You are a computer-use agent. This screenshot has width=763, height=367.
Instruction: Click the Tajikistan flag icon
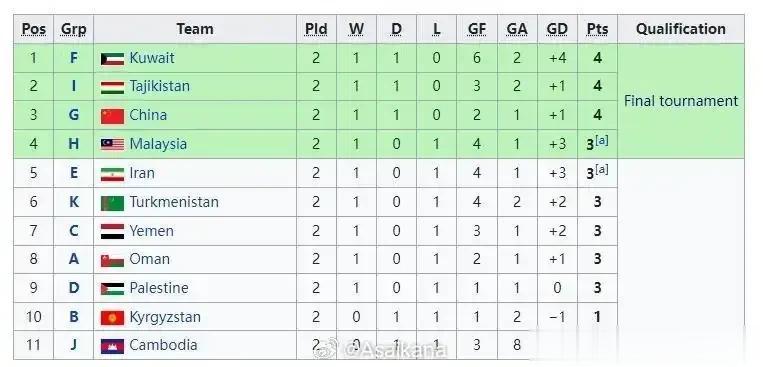tap(112, 88)
